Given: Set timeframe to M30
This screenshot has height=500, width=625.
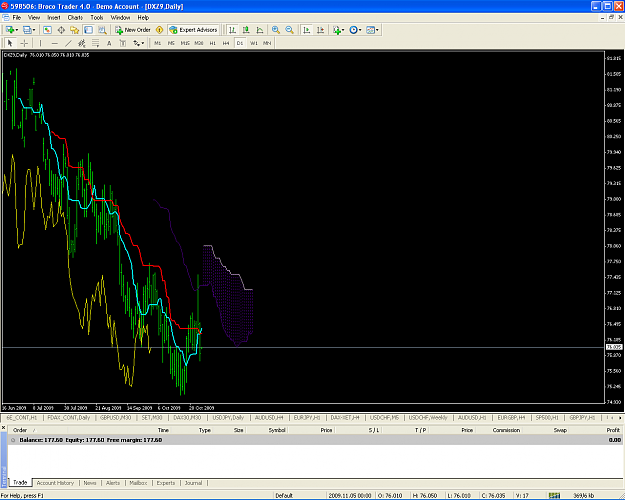Looking at the screenshot, I should (x=199, y=43).
